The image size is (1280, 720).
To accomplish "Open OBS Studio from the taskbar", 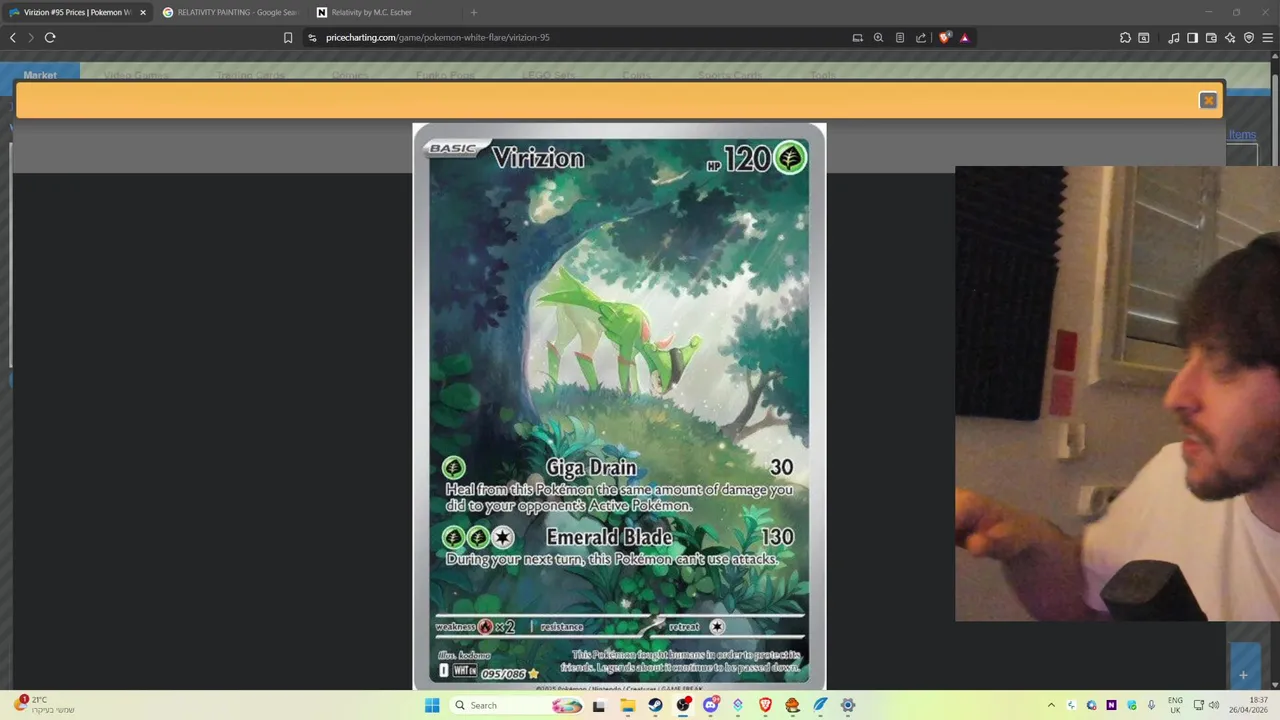I will pyautogui.click(x=683, y=705).
